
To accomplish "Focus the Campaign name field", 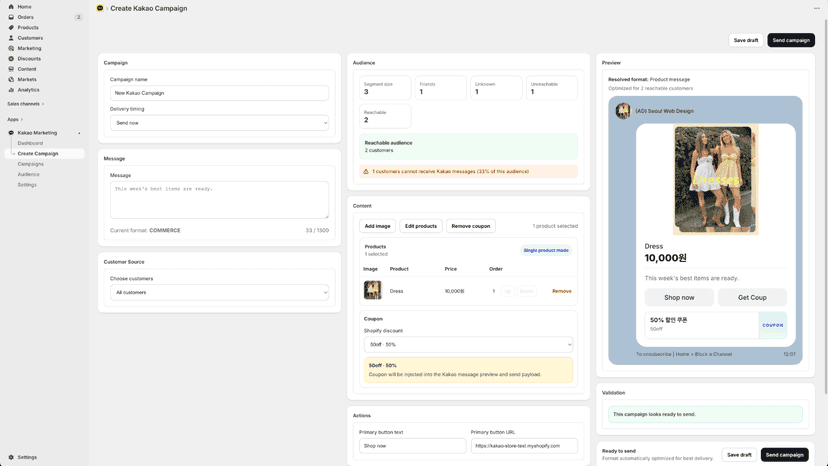I will tap(219, 93).
